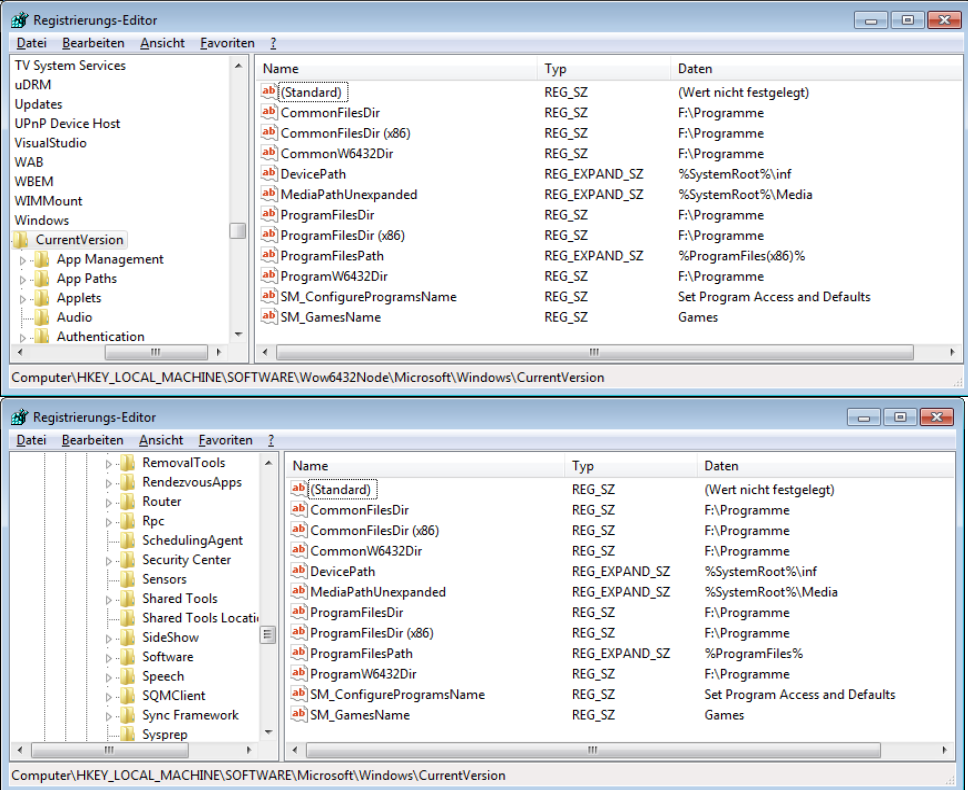Click SM_ConfigureProgramsName icon in bottom window

[x=299, y=694]
